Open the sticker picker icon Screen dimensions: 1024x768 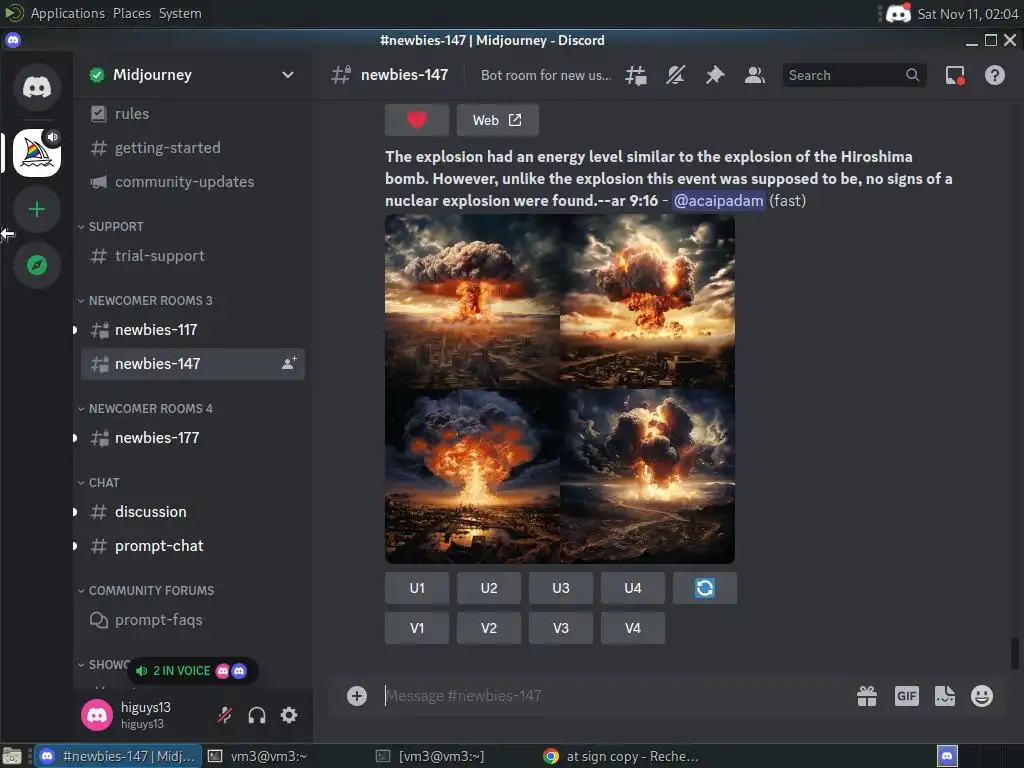tap(944, 696)
